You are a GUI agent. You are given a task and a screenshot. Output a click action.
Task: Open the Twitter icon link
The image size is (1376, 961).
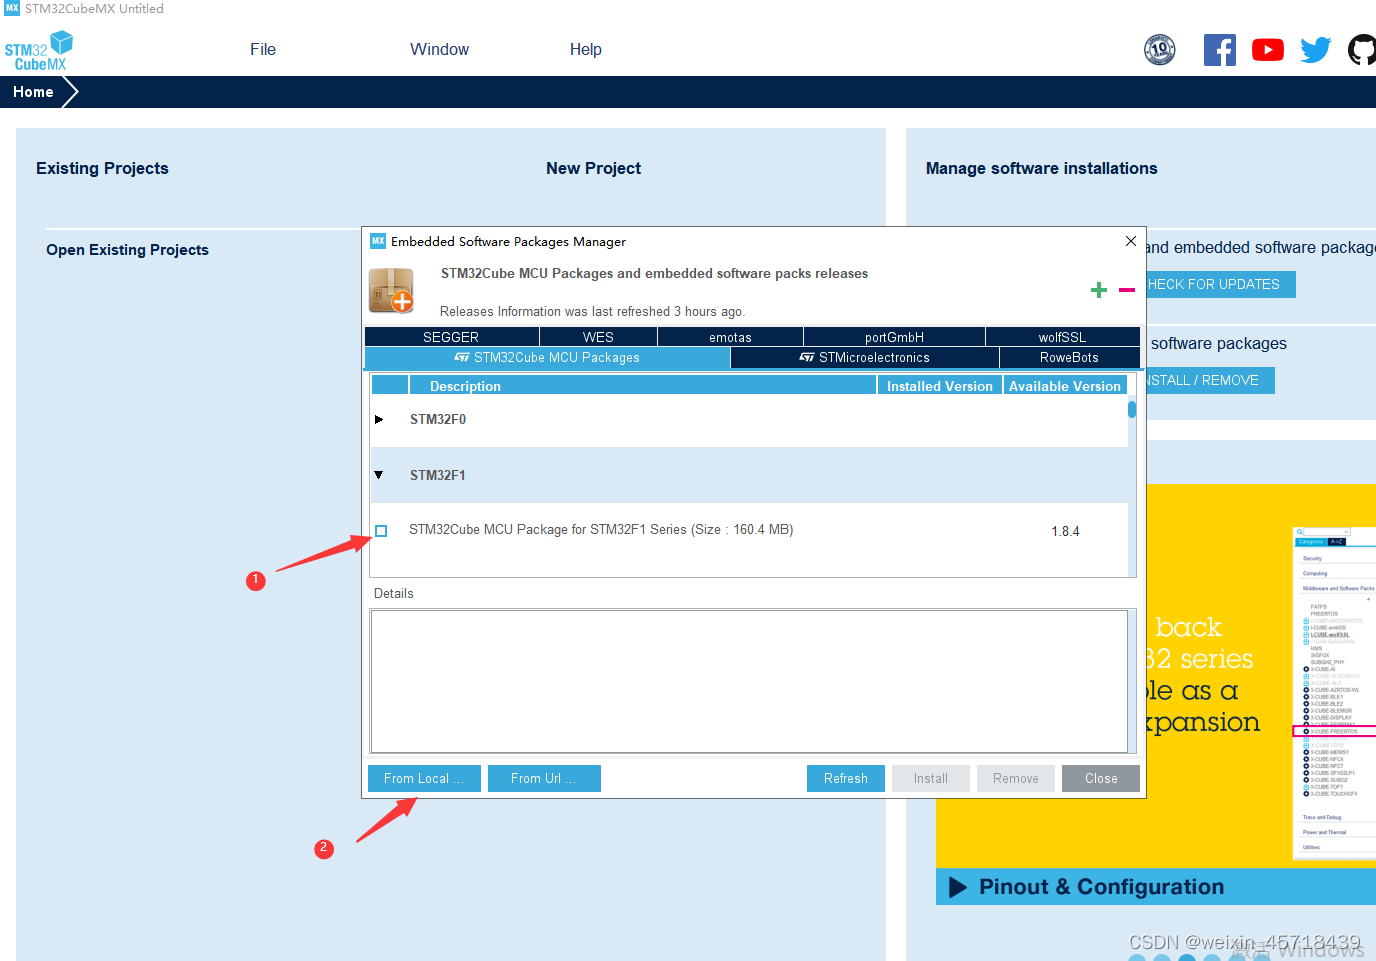(x=1316, y=50)
